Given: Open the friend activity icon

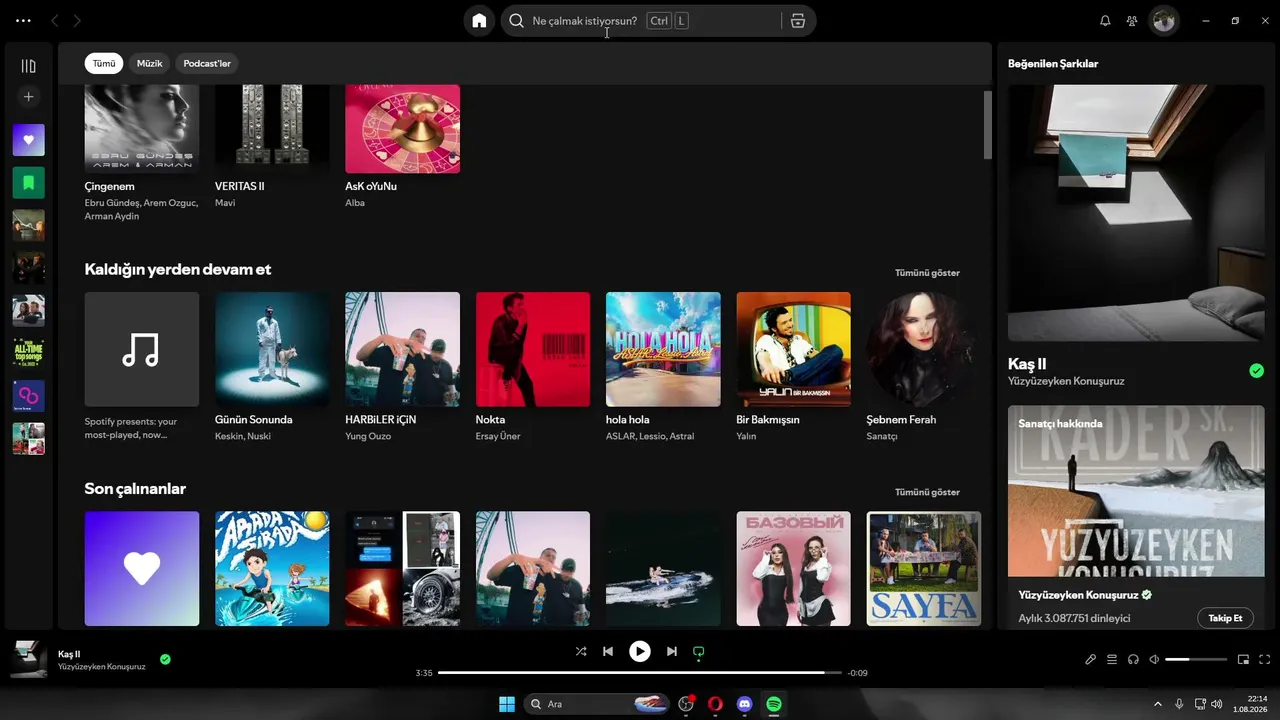Looking at the screenshot, I should [x=1132, y=21].
